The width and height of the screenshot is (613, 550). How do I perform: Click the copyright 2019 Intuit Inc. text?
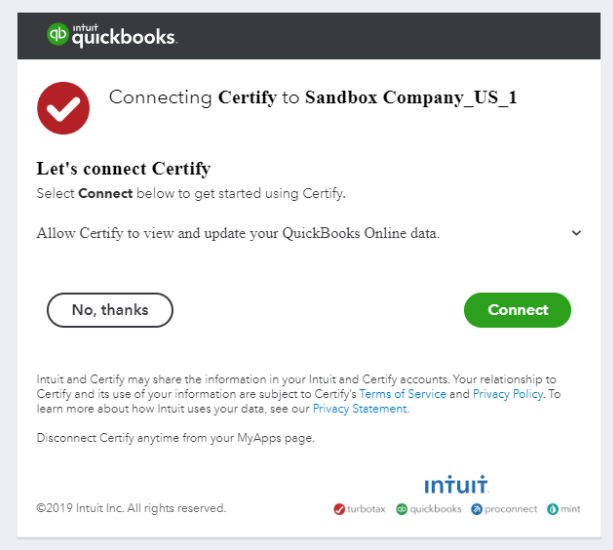pyautogui.click(x=131, y=508)
